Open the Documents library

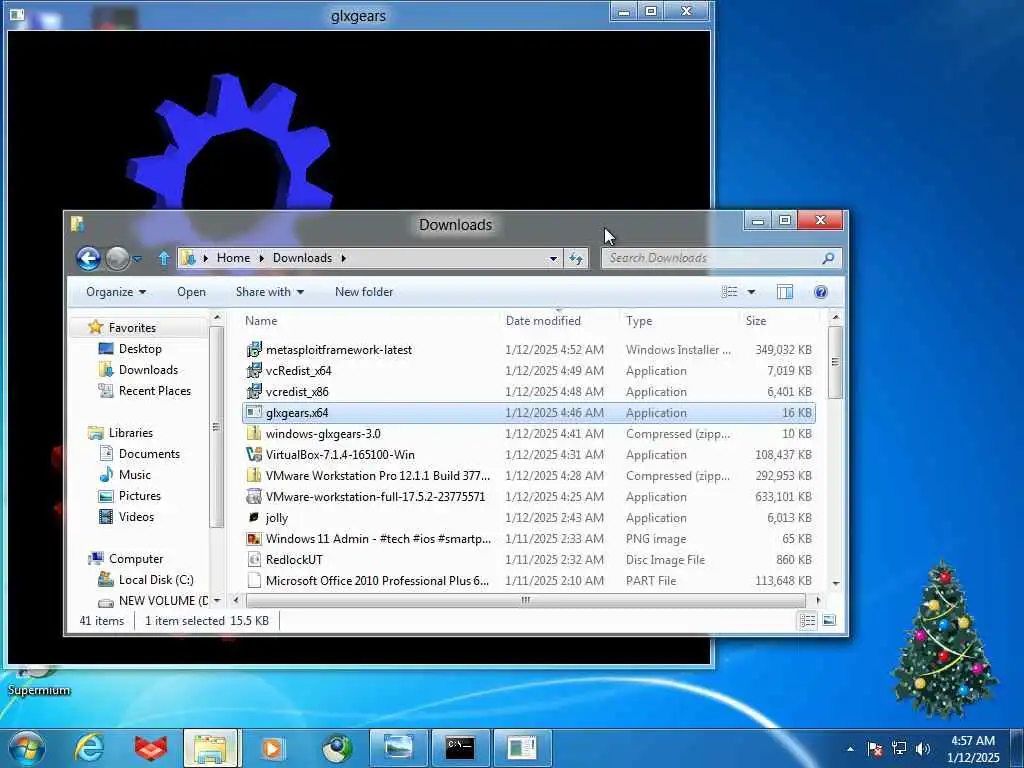(x=149, y=454)
